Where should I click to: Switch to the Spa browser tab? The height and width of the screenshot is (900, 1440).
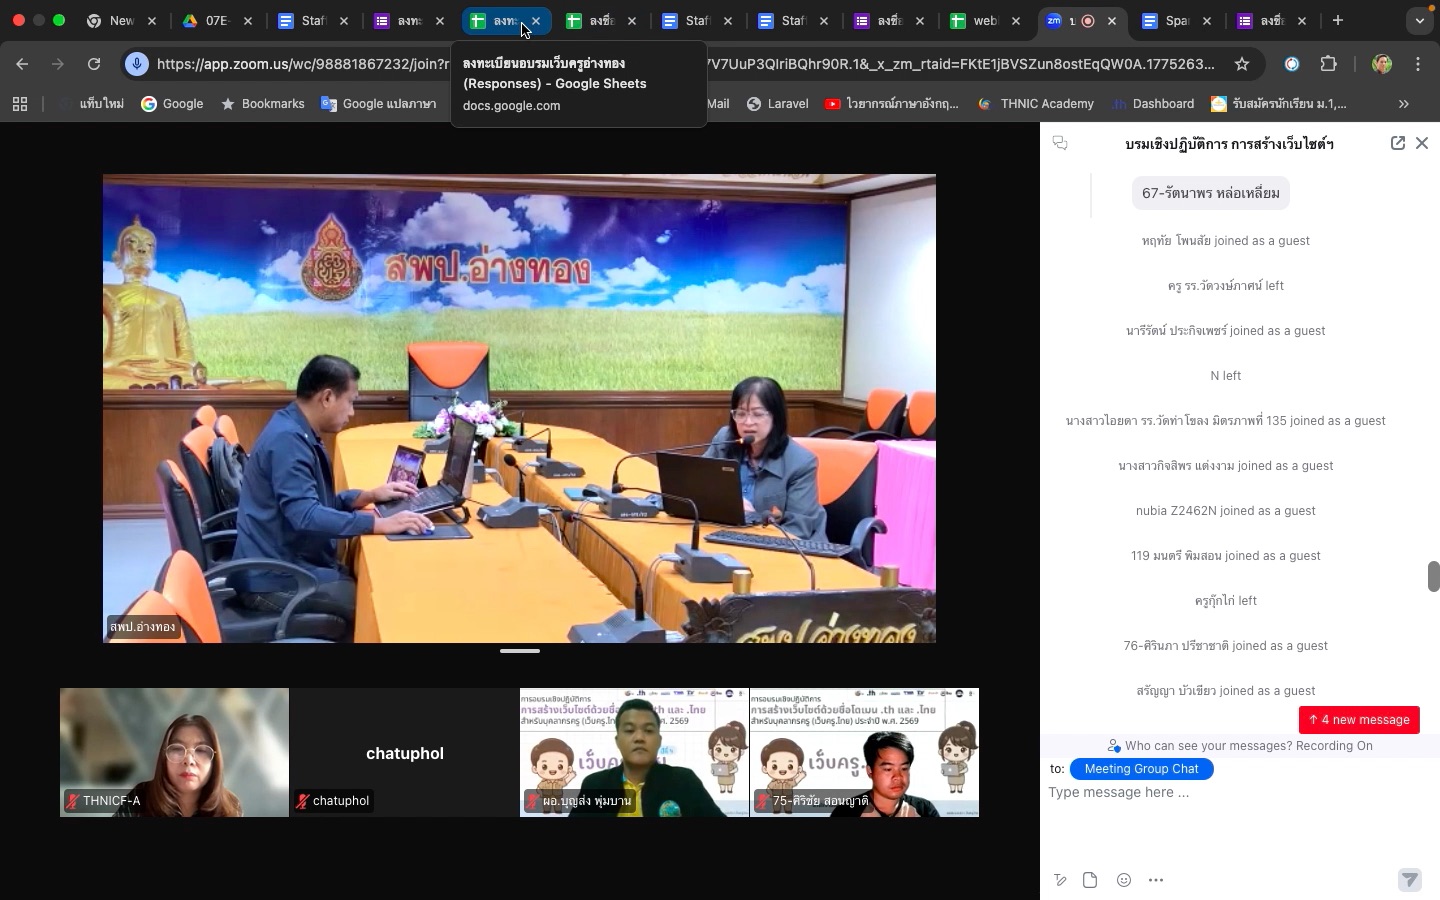1175,20
